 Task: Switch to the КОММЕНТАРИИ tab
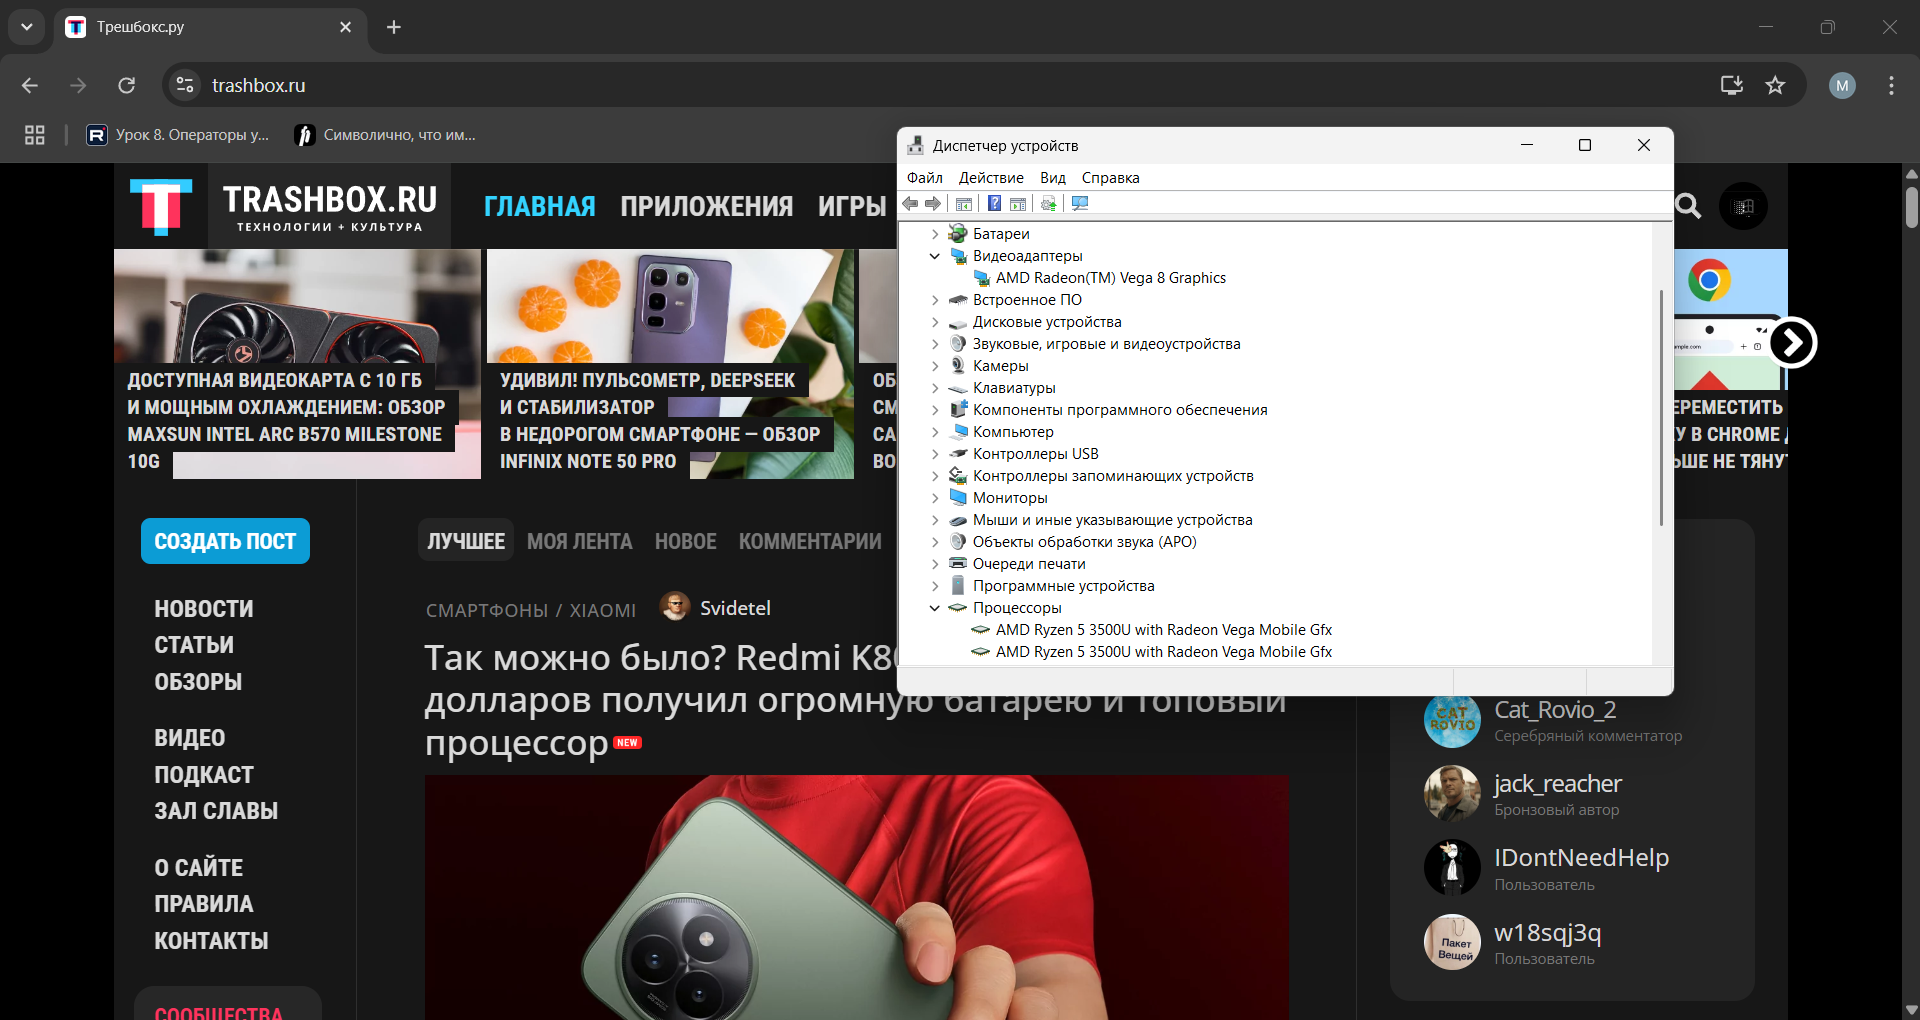tap(811, 541)
